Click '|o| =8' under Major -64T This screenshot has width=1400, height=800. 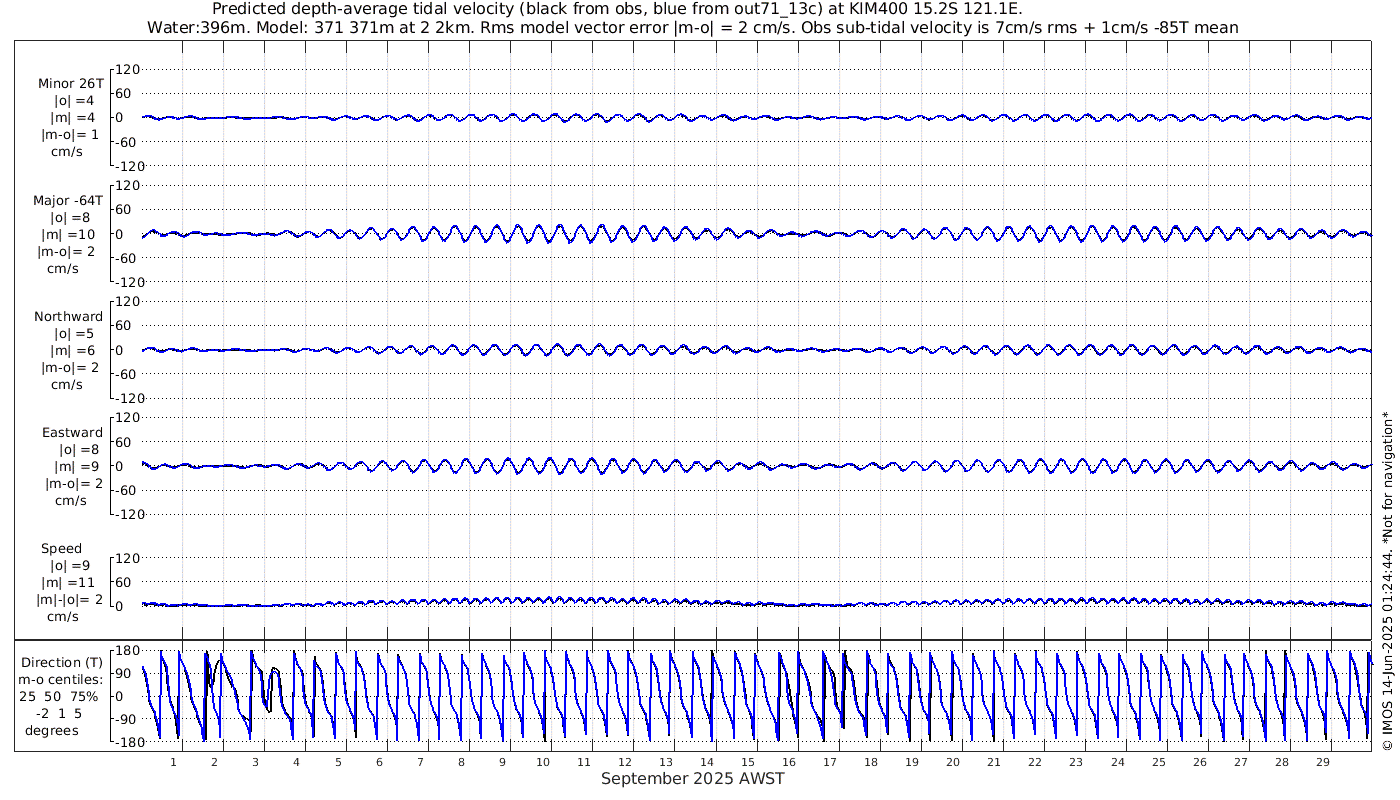(x=72, y=218)
